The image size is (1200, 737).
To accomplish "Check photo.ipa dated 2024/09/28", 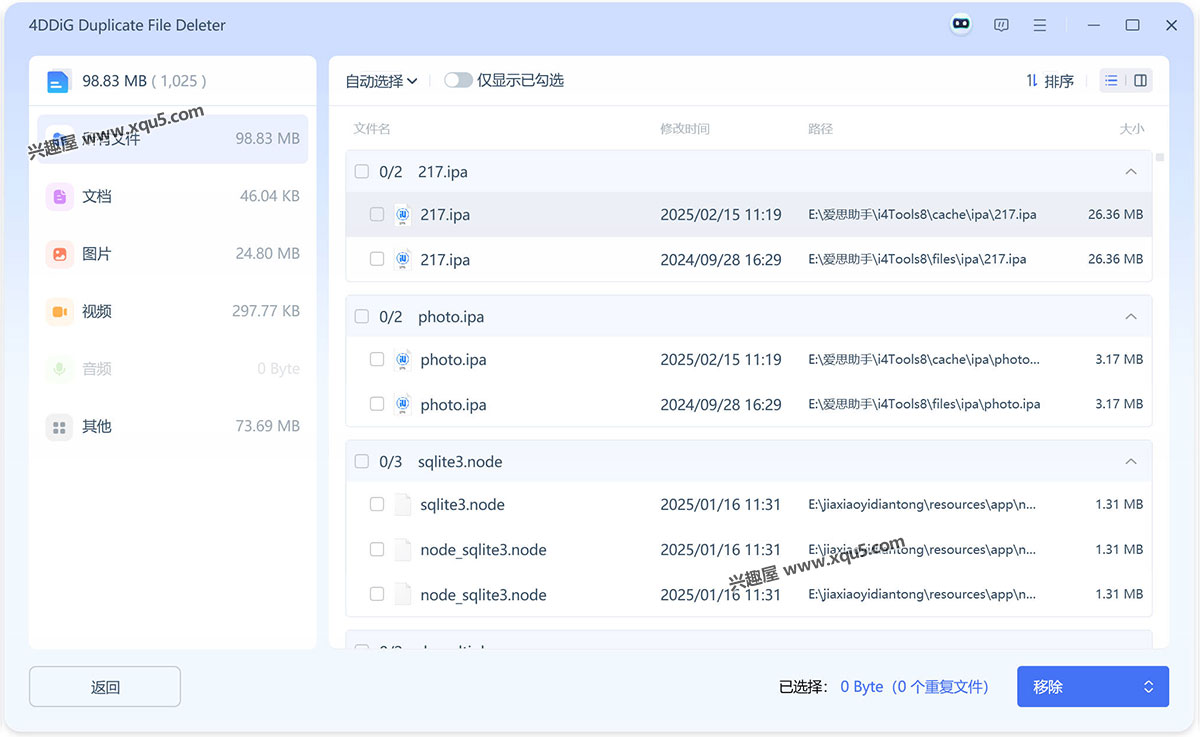I will pyautogui.click(x=377, y=404).
